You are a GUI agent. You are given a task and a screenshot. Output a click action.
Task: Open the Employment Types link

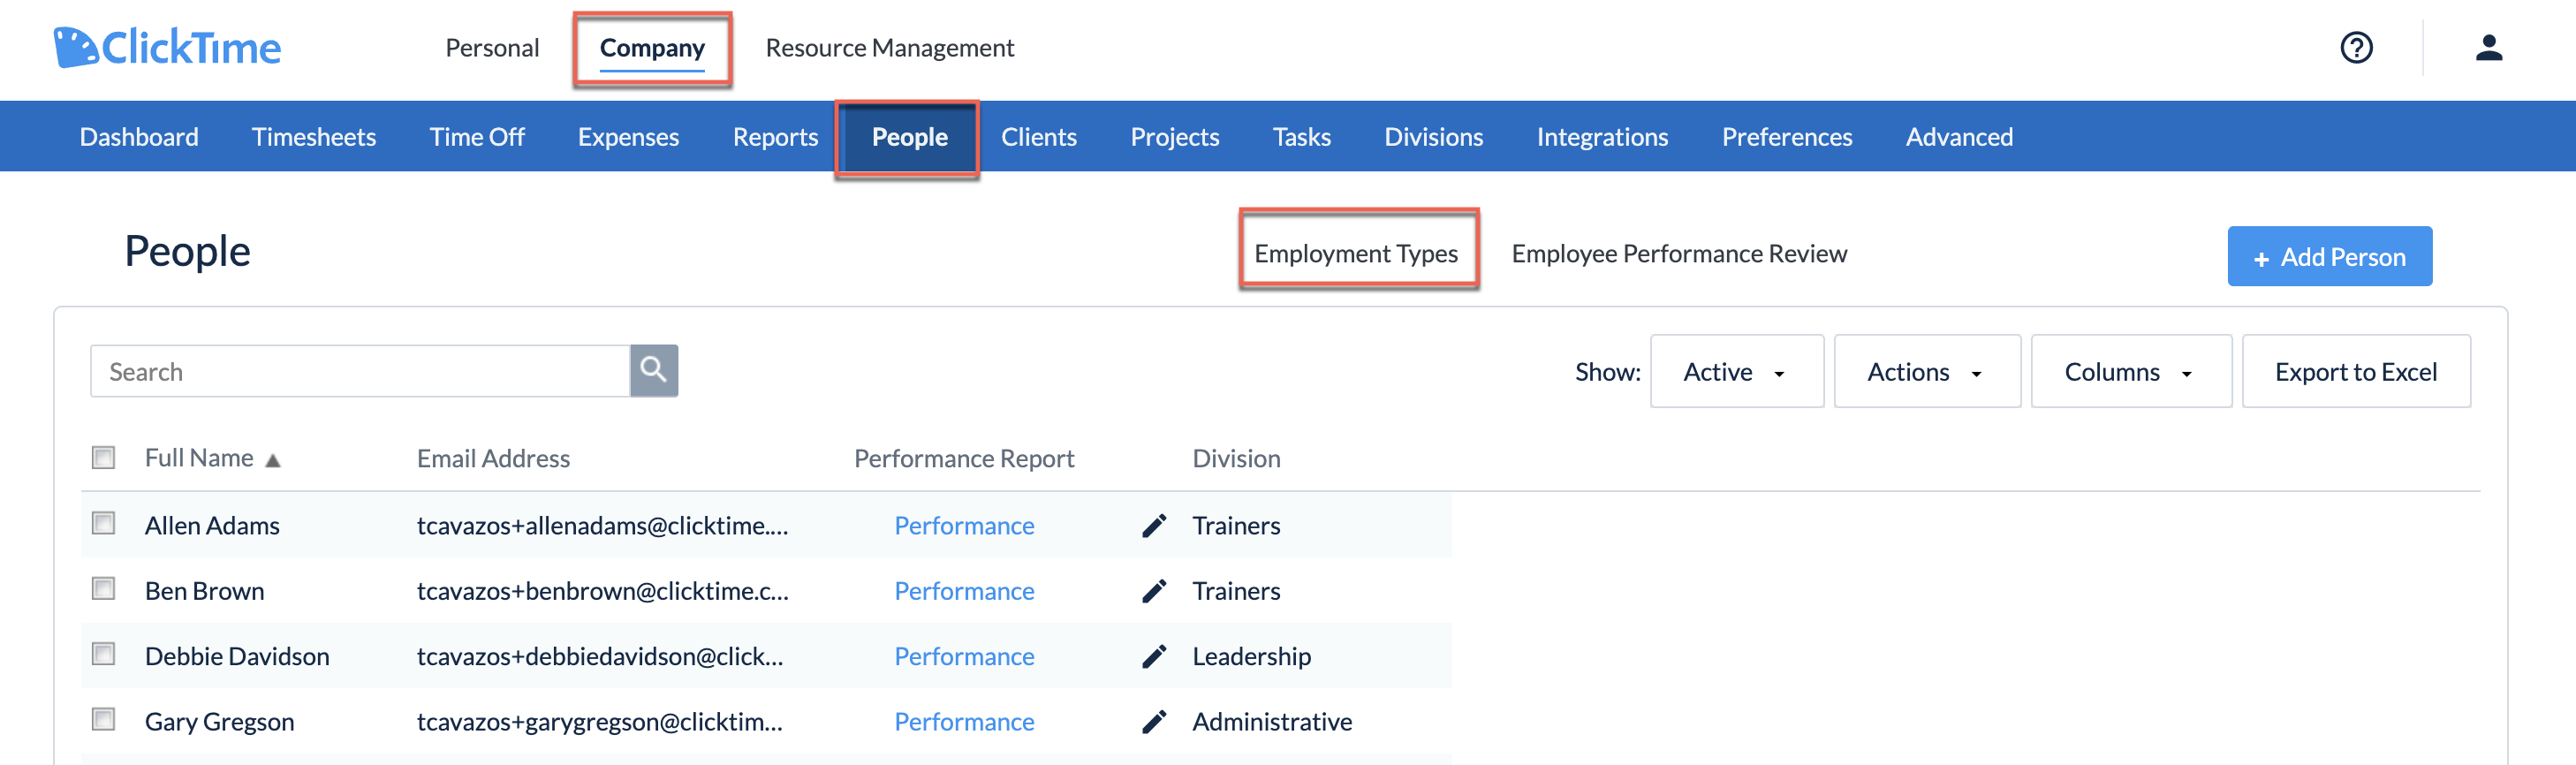click(x=1356, y=253)
